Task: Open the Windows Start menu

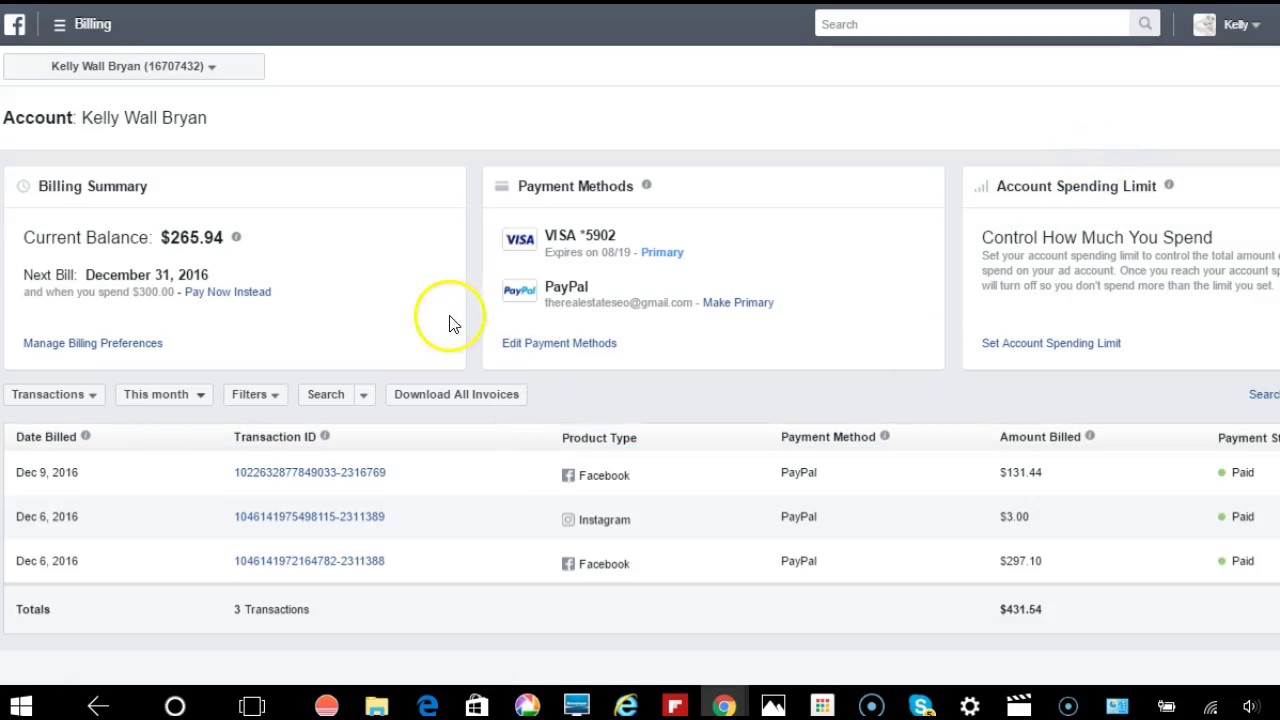Action: point(21,706)
